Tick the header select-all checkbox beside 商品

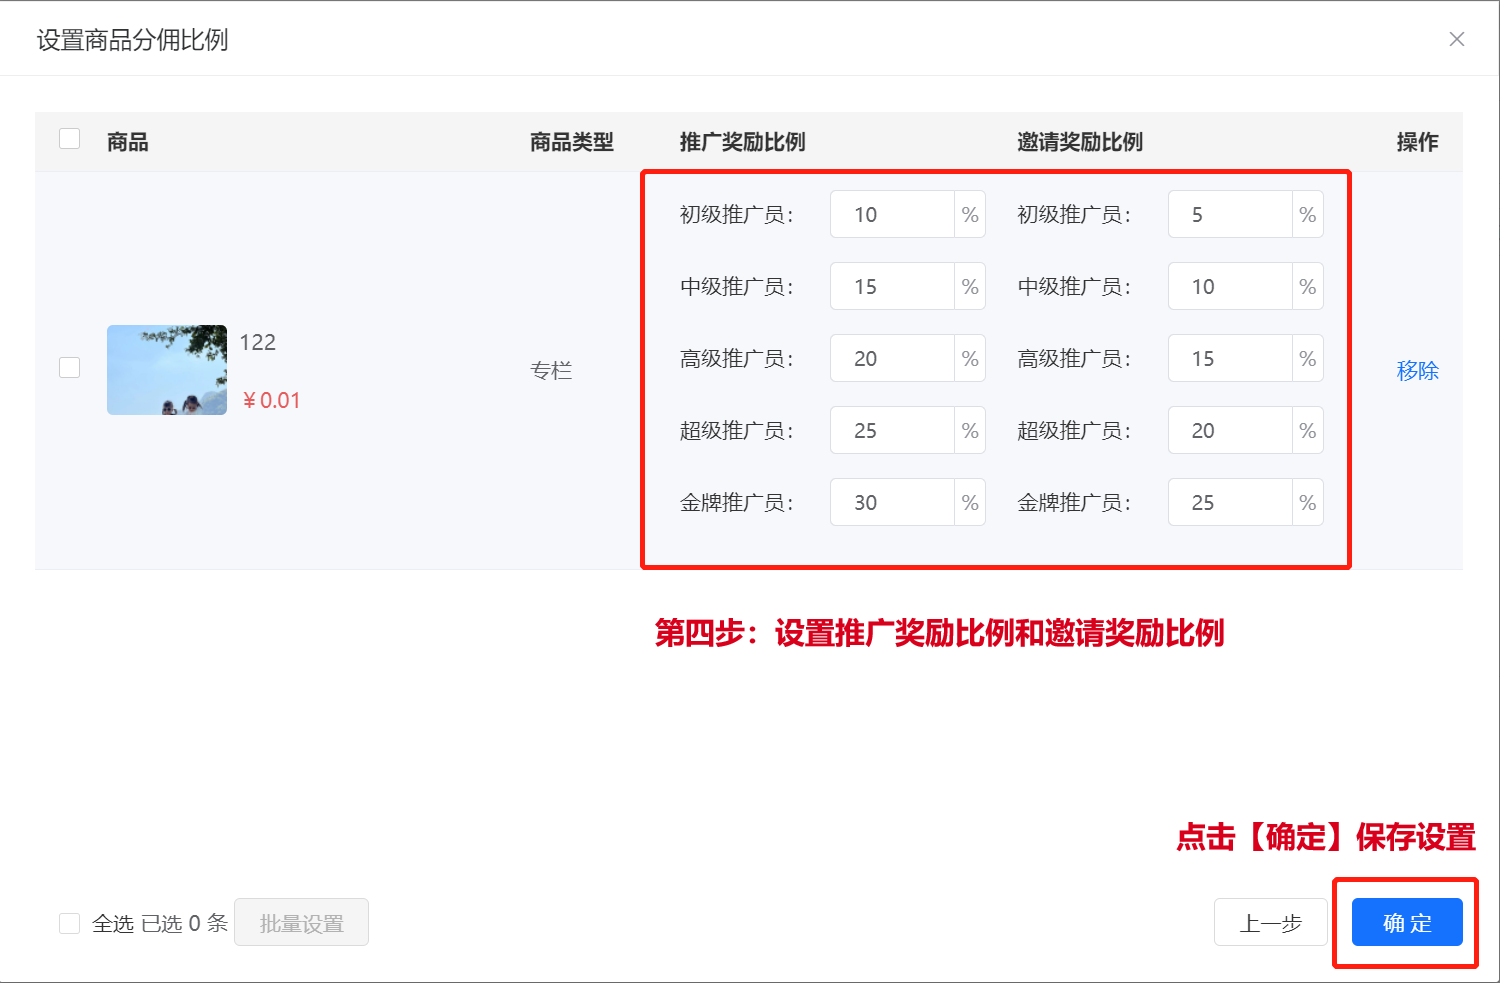tap(70, 139)
